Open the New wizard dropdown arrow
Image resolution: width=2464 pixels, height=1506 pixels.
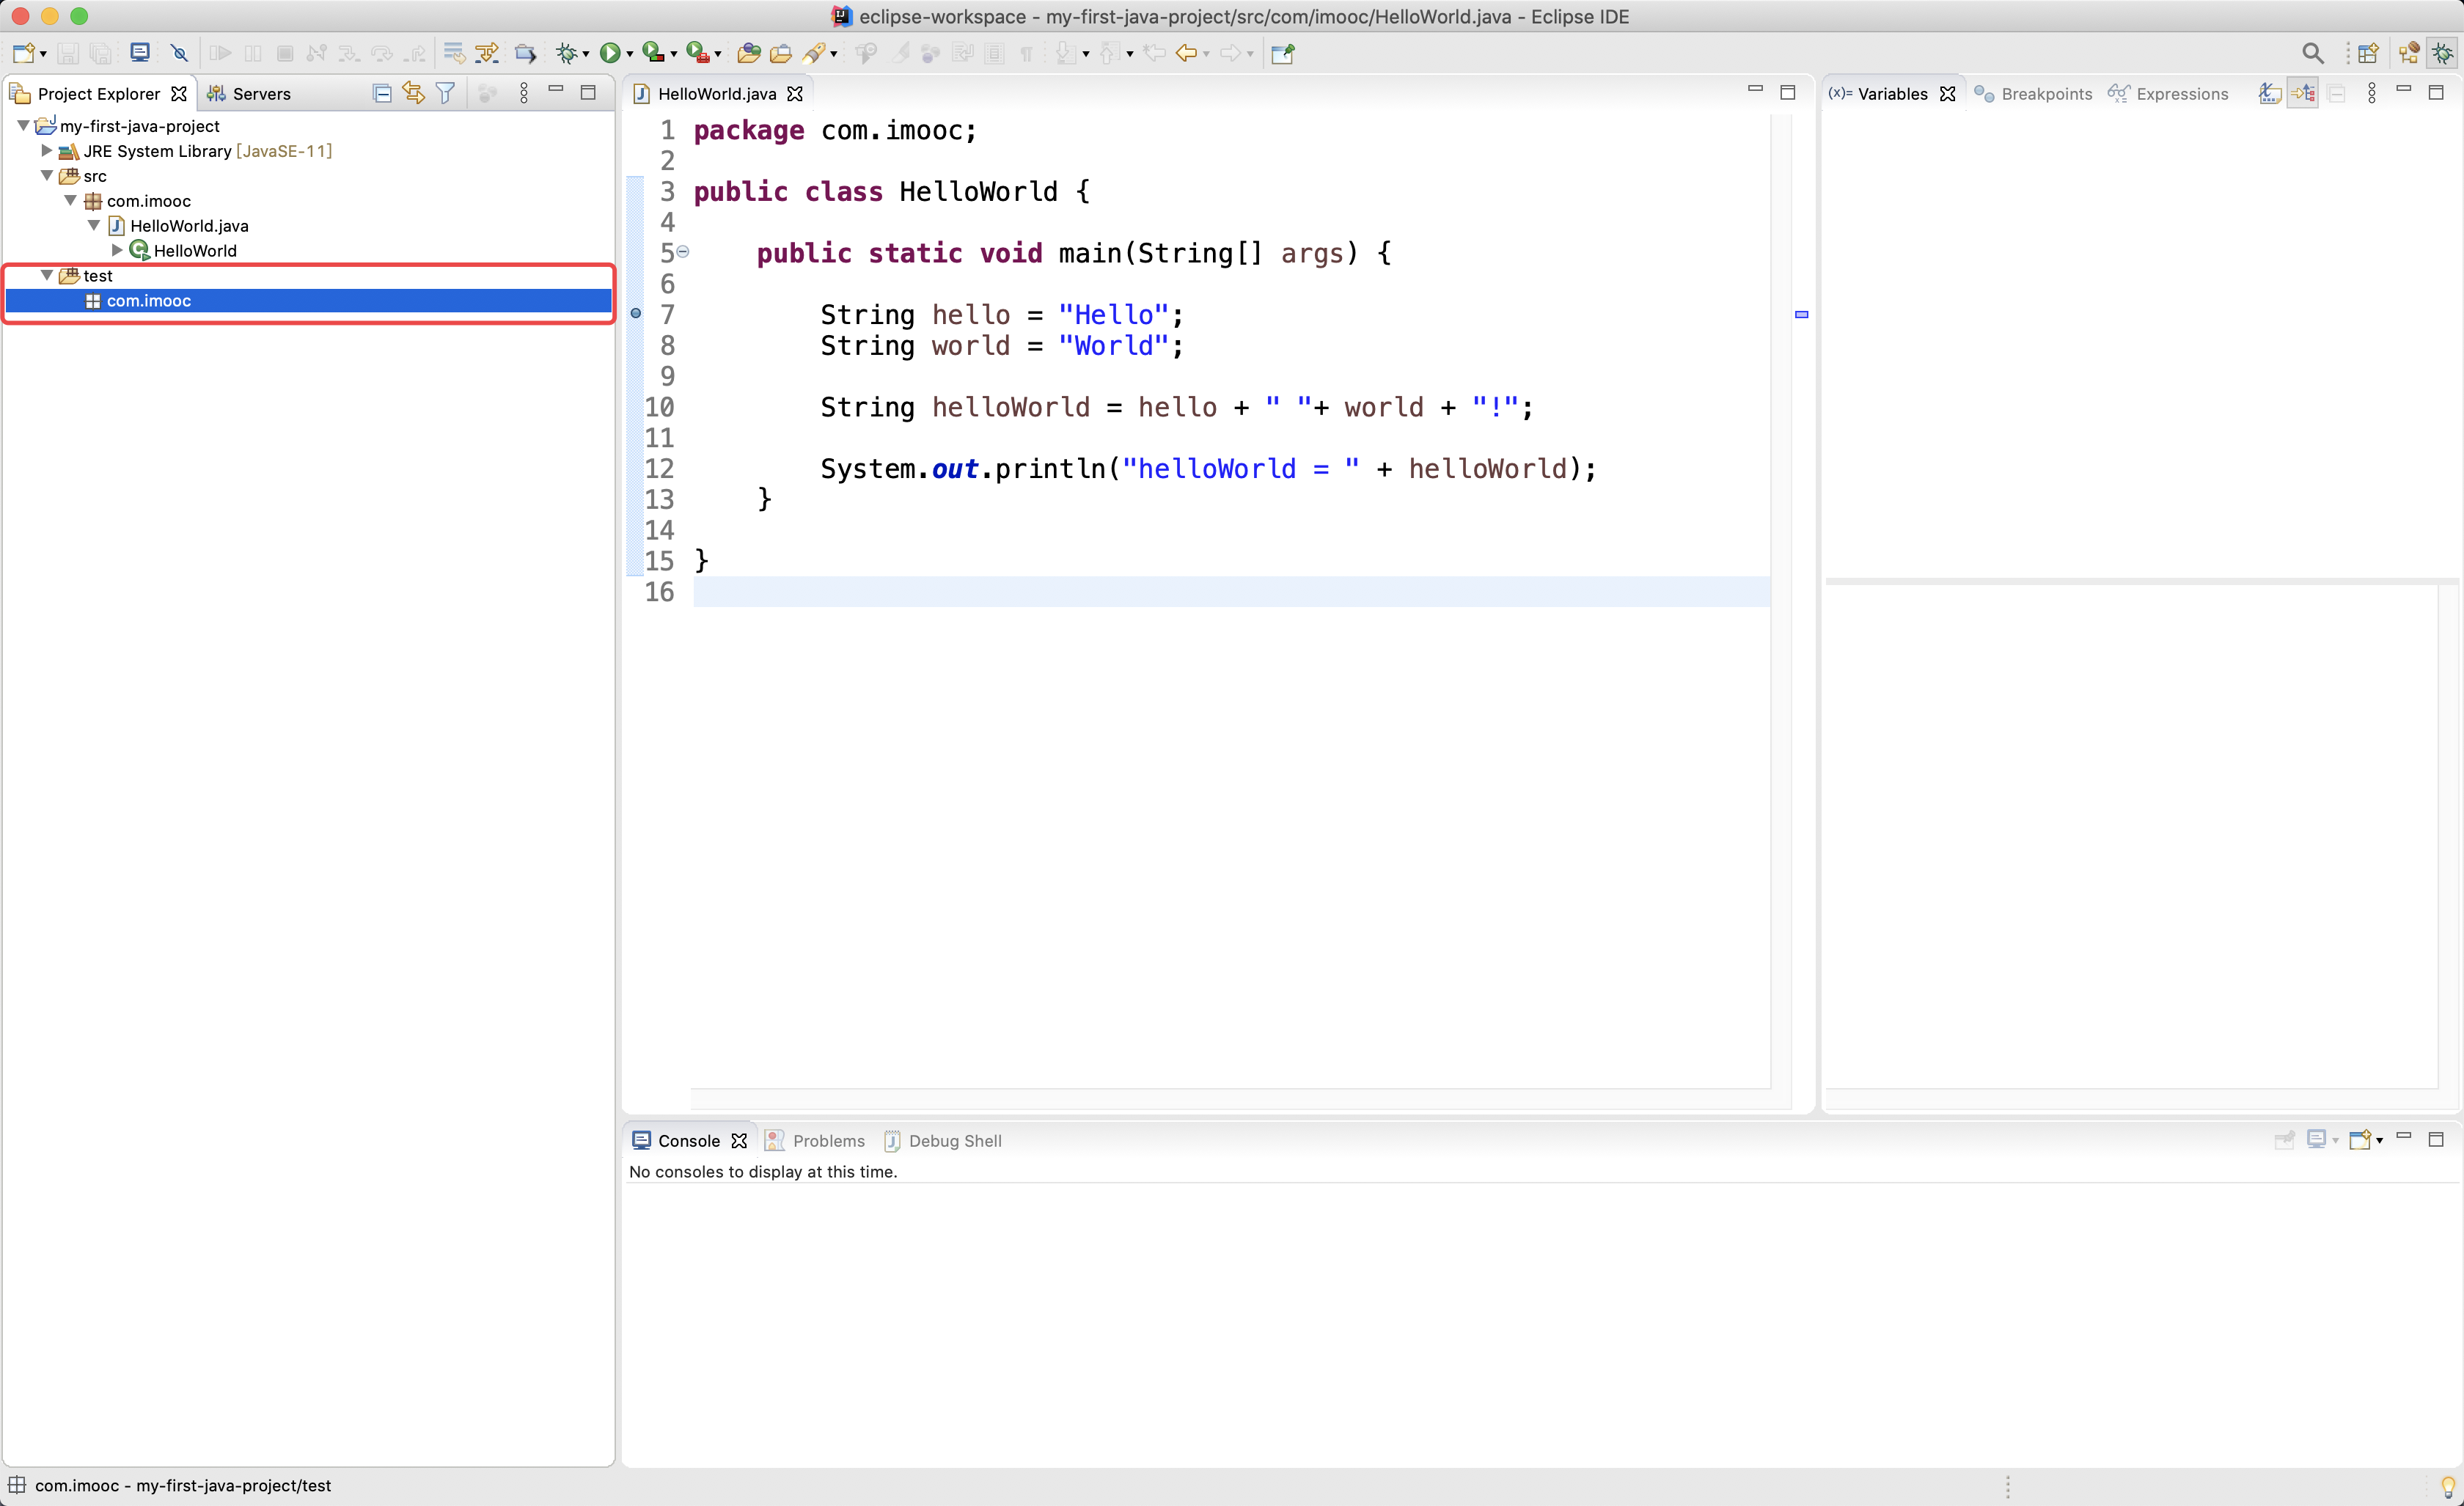(x=43, y=55)
